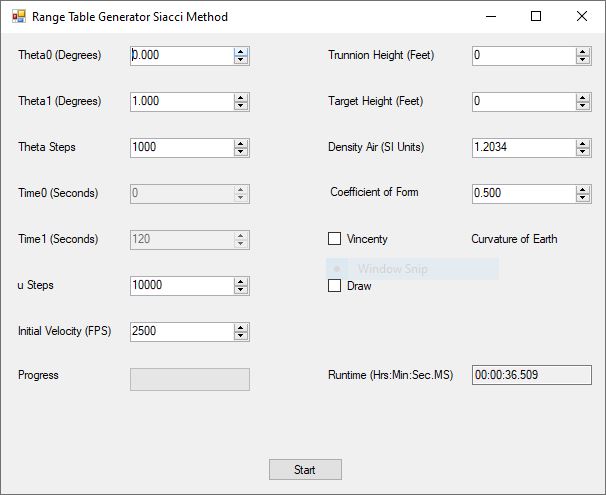
Task: Click the application icon in title bar
Action: 19,16
